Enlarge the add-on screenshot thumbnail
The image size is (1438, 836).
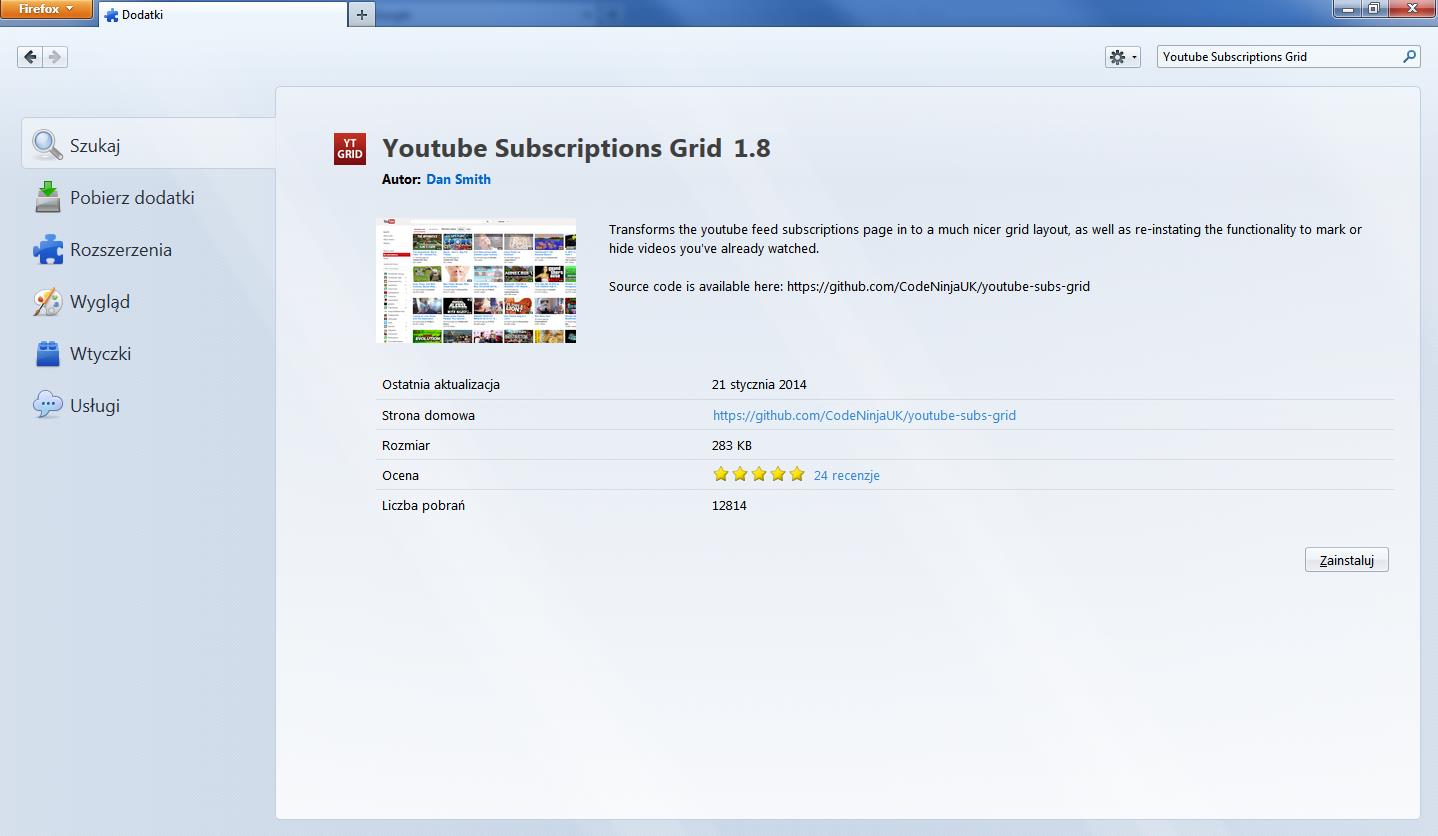[x=476, y=281]
